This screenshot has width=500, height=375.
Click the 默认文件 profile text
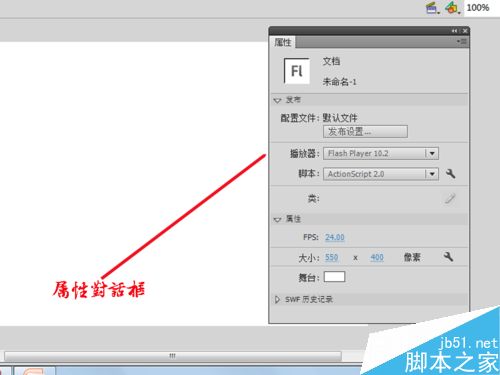tap(340, 118)
